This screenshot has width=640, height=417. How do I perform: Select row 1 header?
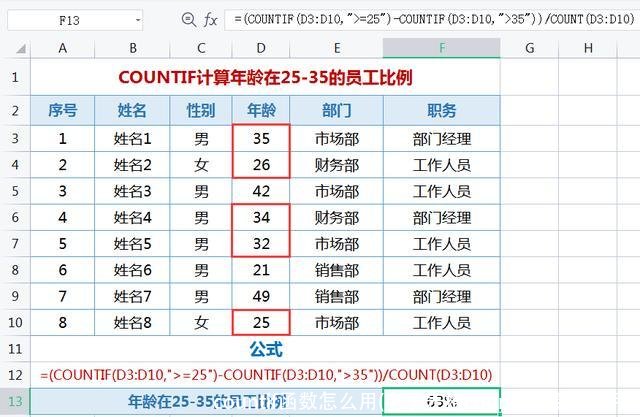point(15,77)
